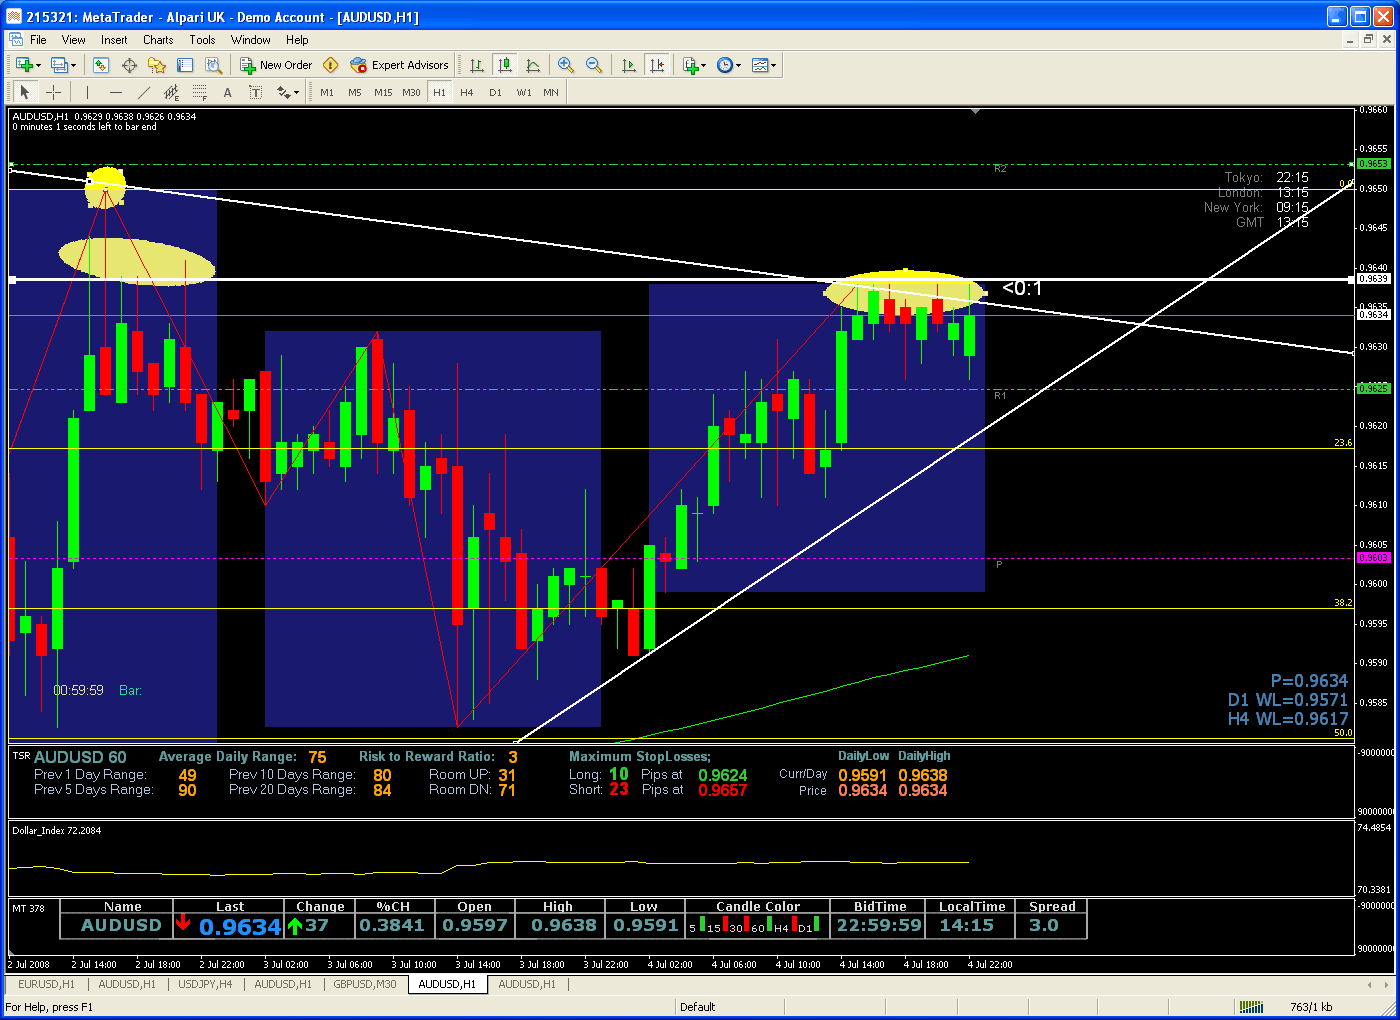Viewport: 1400px width, 1020px height.
Task: Select the H1 timeframe
Action: pyautogui.click(x=439, y=92)
